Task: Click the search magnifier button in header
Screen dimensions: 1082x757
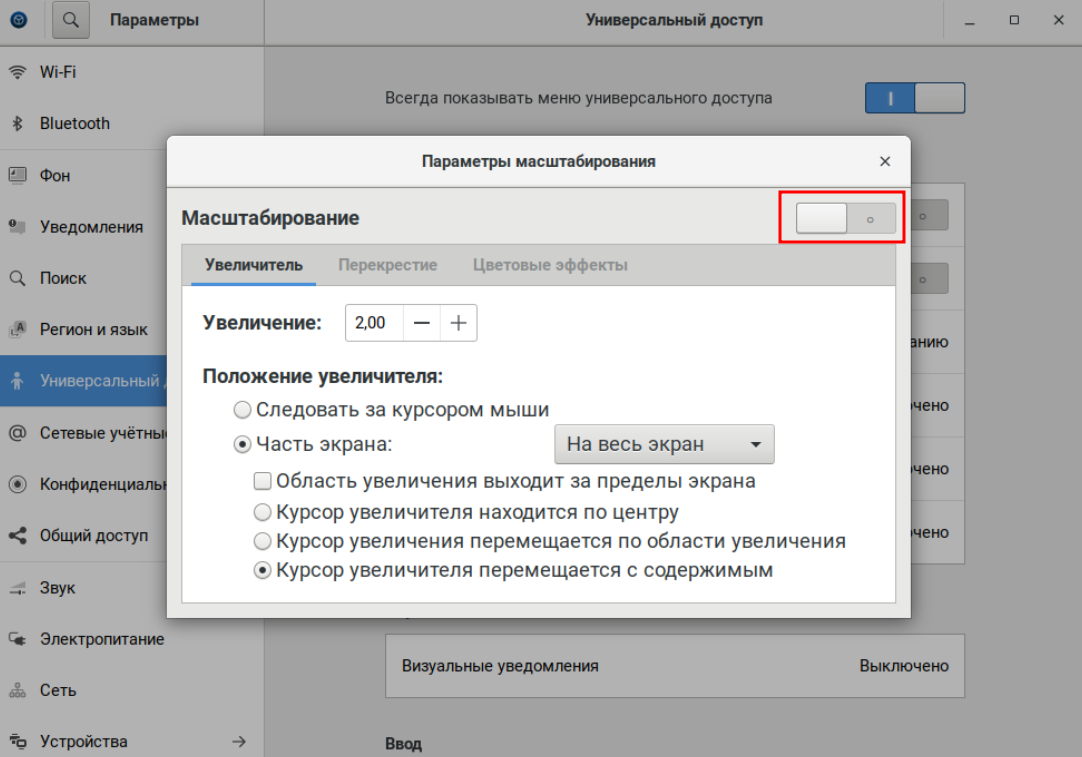Action: tap(70, 20)
